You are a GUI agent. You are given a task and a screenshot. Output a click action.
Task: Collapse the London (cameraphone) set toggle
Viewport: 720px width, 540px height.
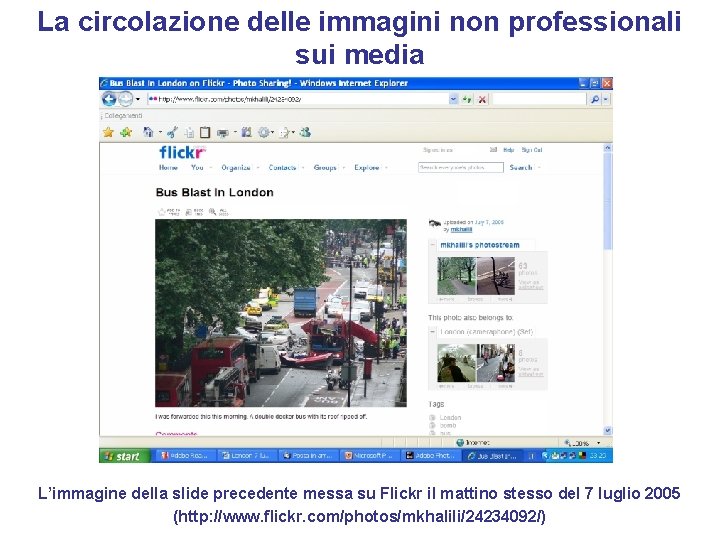click(433, 332)
